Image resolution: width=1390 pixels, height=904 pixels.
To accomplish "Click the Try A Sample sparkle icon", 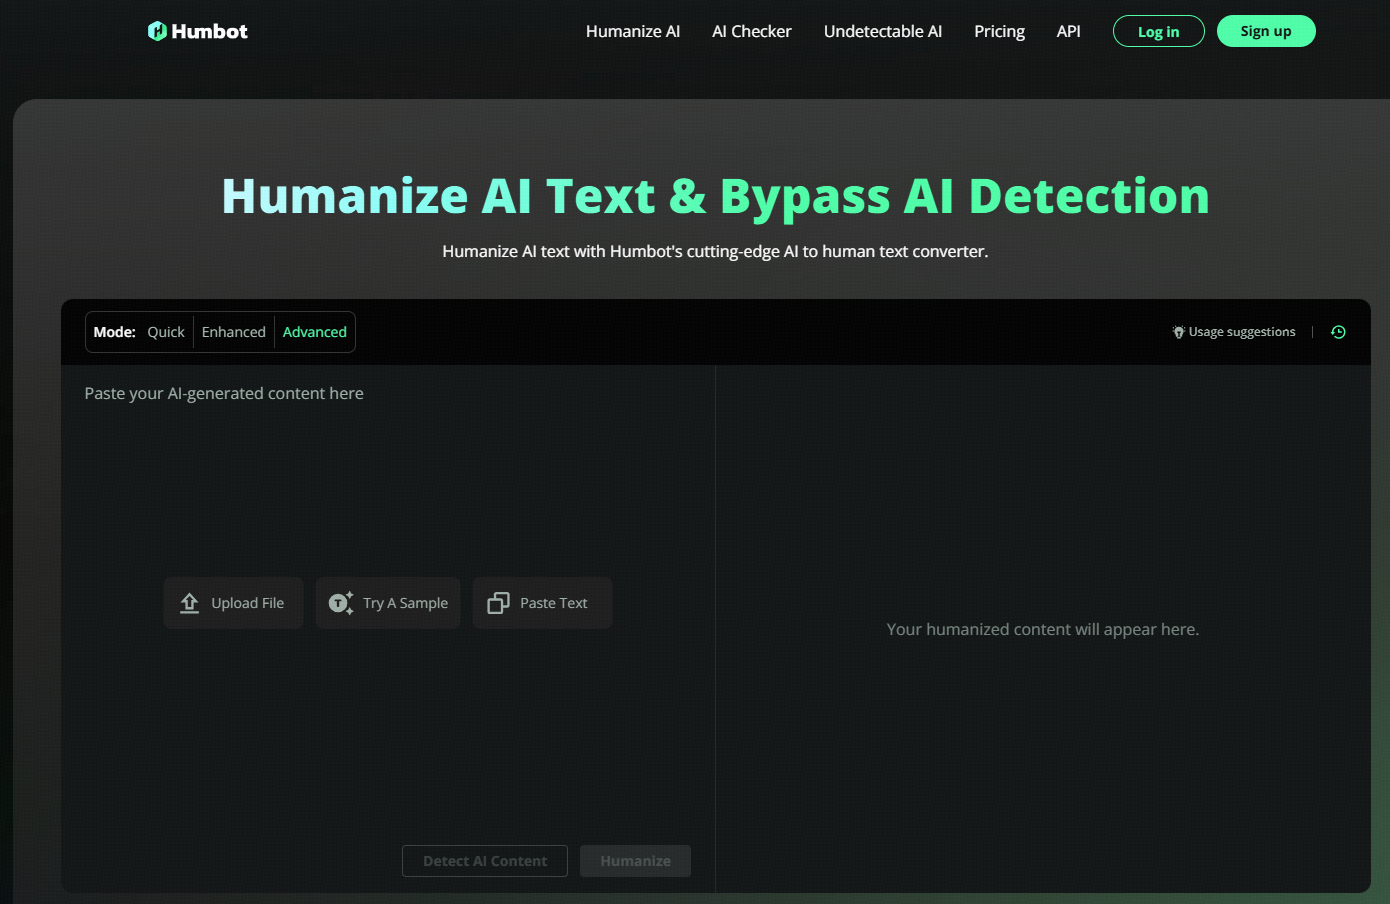I will (341, 603).
